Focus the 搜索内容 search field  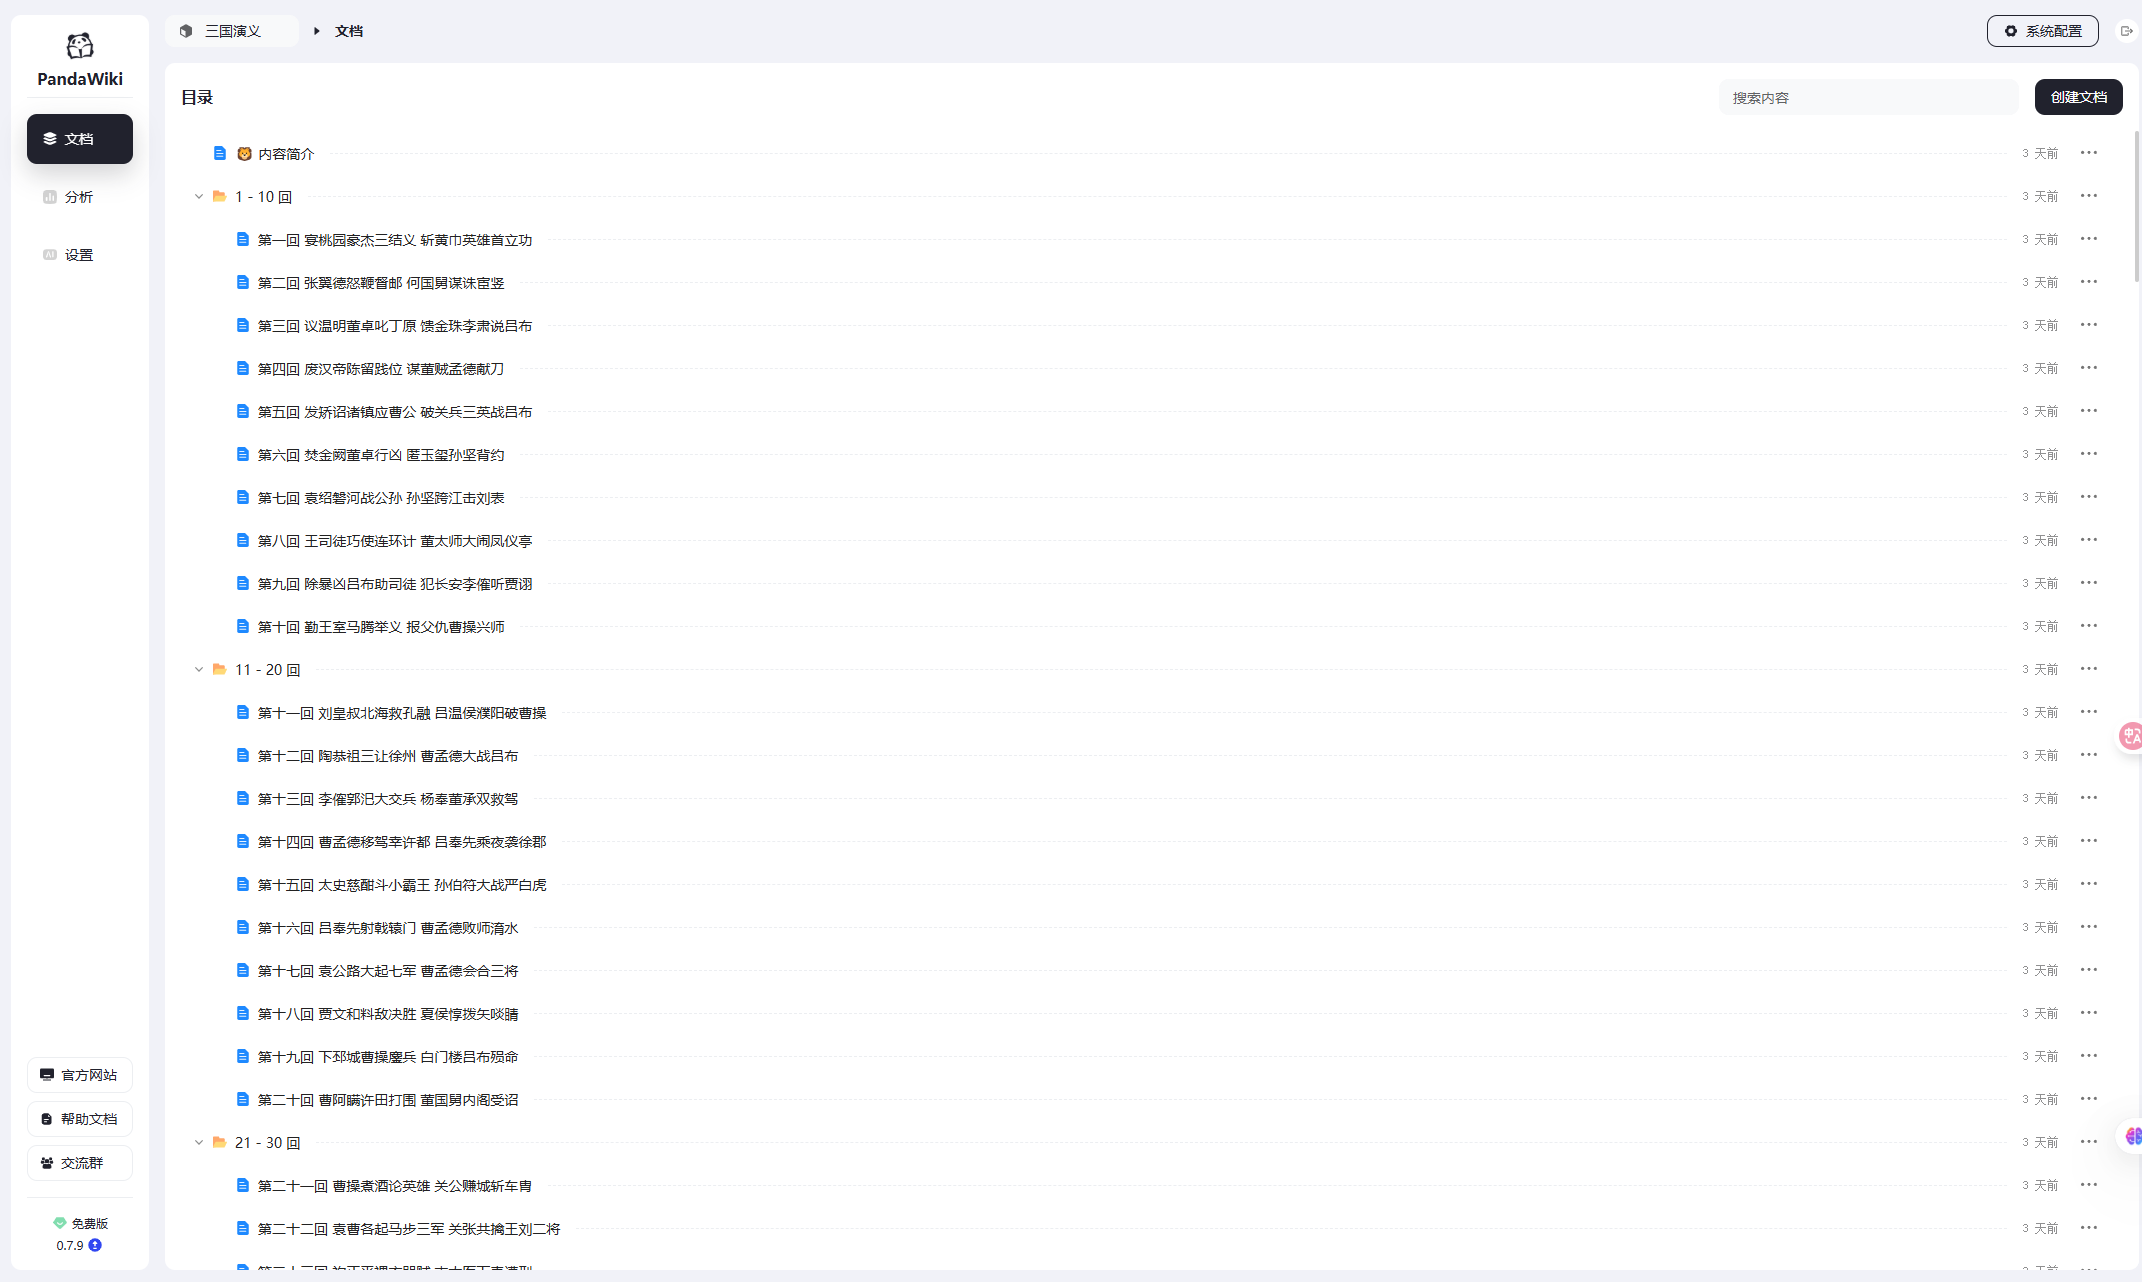click(1867, 98)
